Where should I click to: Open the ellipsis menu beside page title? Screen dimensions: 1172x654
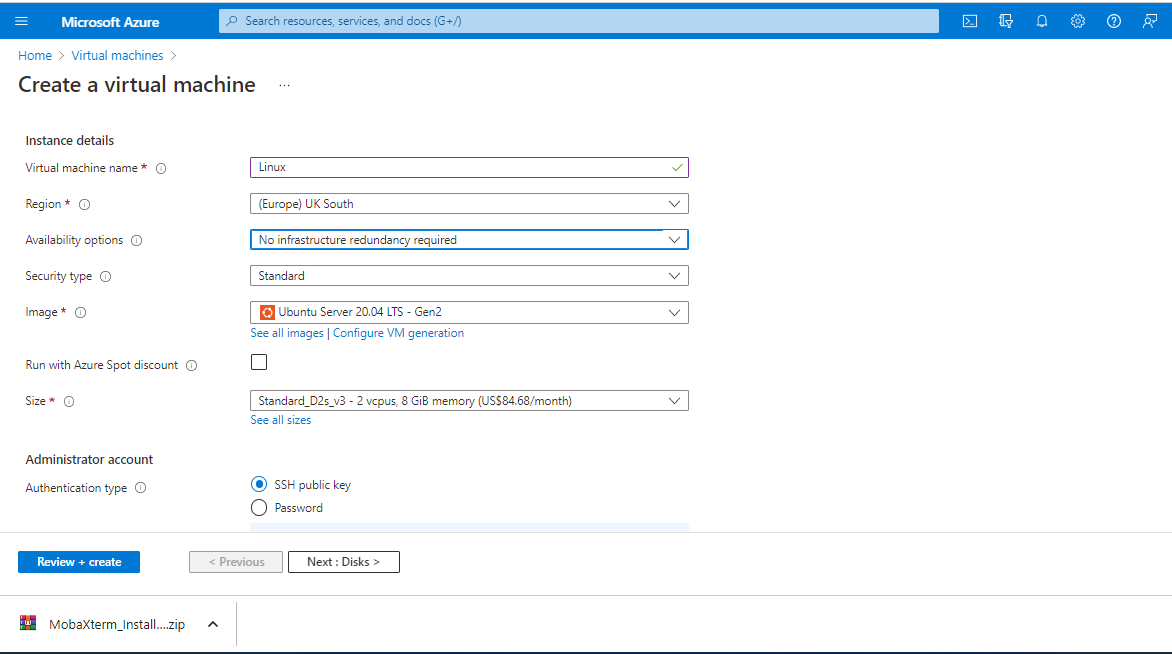click(284, 85)
